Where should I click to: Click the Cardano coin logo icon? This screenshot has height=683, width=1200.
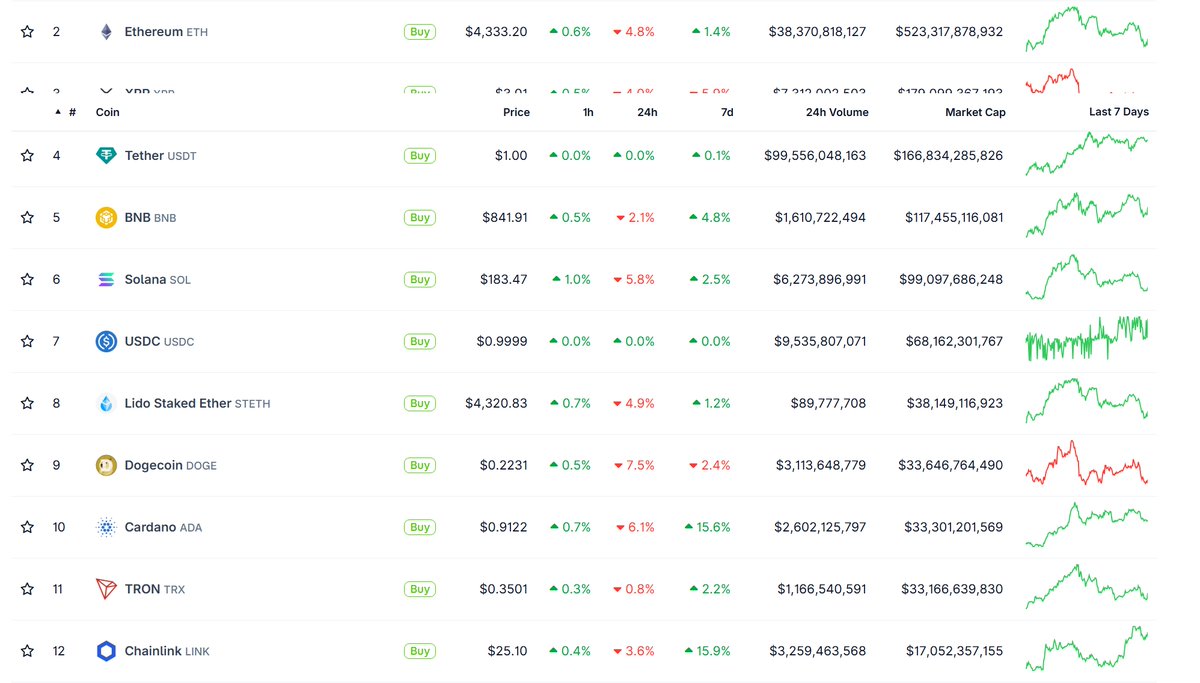106,527
